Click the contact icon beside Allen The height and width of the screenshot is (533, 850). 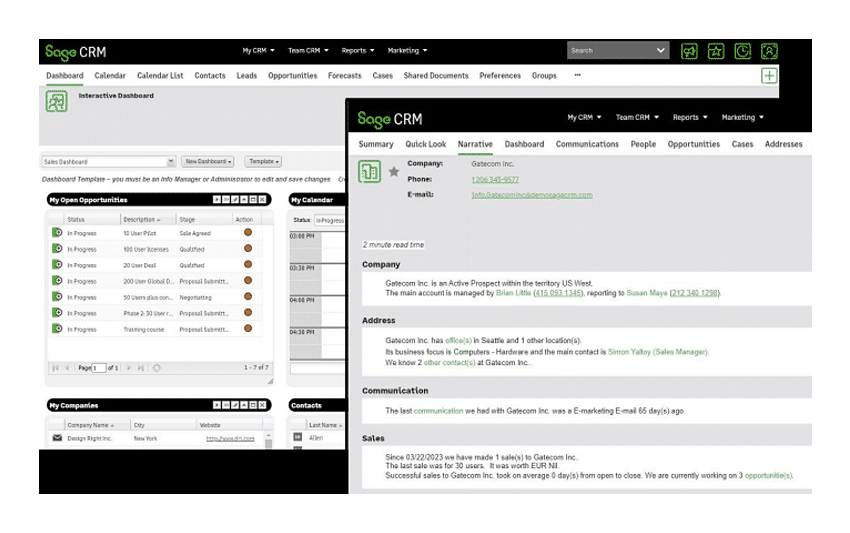(298, 437)
